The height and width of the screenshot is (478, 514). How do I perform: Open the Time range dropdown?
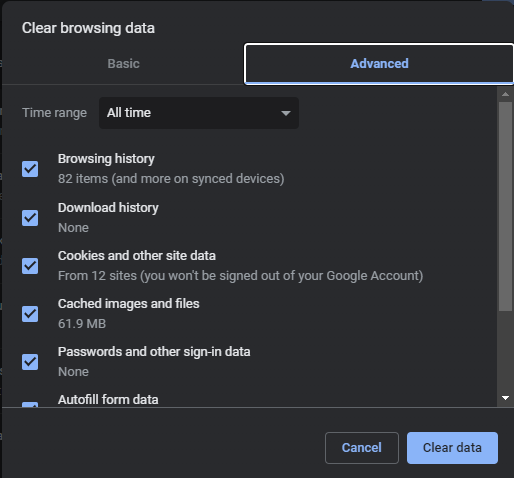199,113
